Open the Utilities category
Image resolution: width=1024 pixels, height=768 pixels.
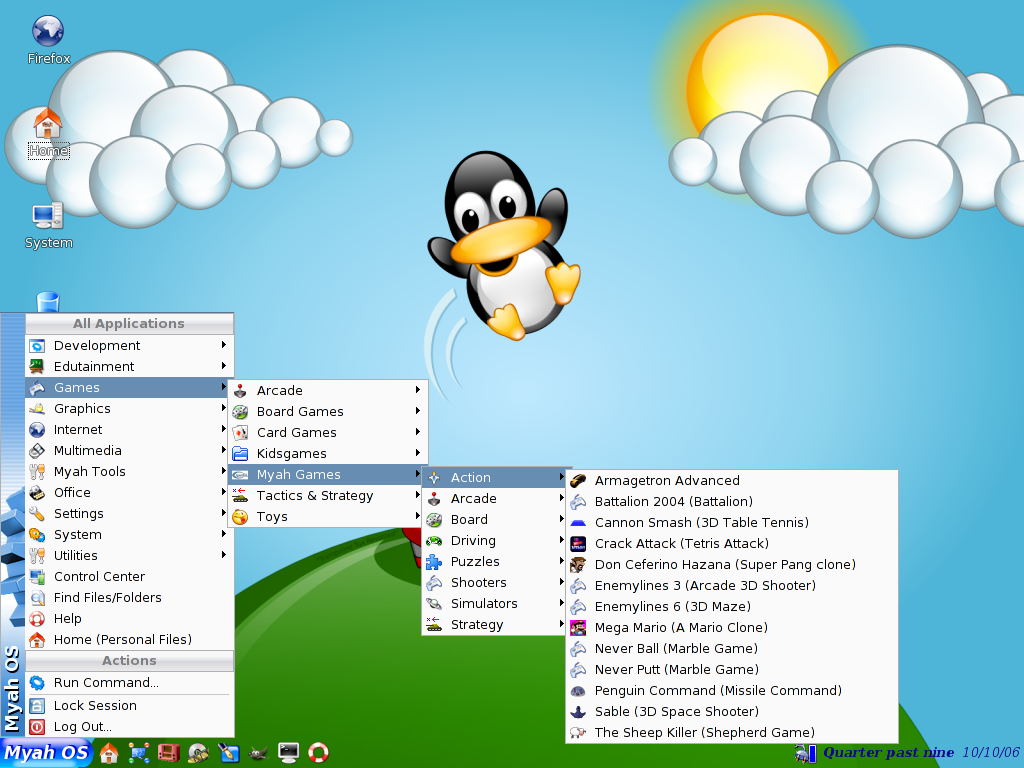point(129,555)
